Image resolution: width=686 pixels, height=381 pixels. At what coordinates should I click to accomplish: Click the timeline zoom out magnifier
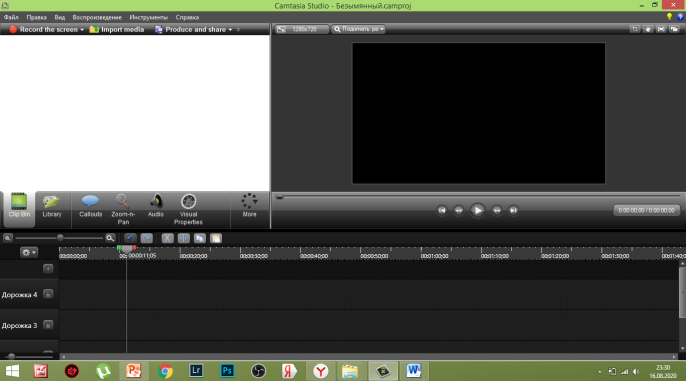(7, 238)
